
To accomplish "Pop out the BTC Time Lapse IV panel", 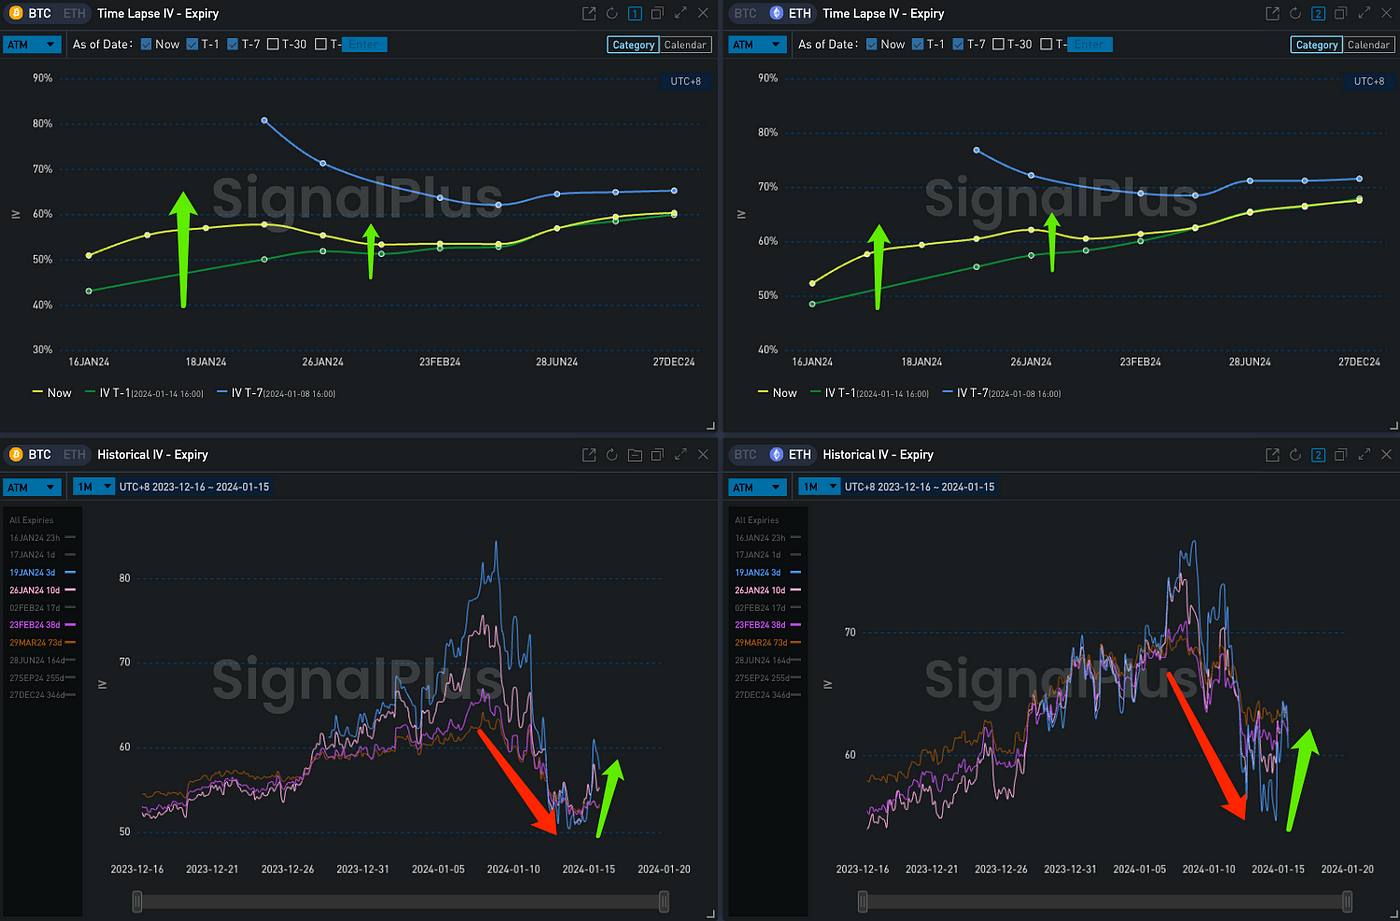I will coord(588,14).
